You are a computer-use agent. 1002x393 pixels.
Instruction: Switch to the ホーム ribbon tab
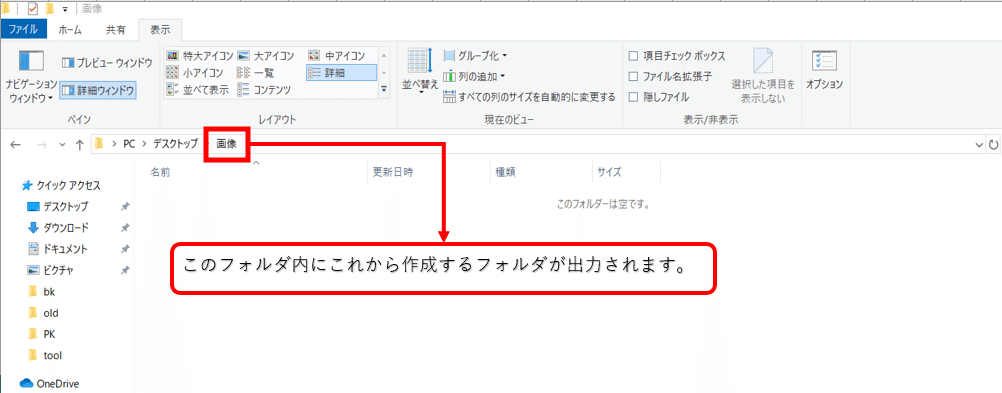click(69, 29)
